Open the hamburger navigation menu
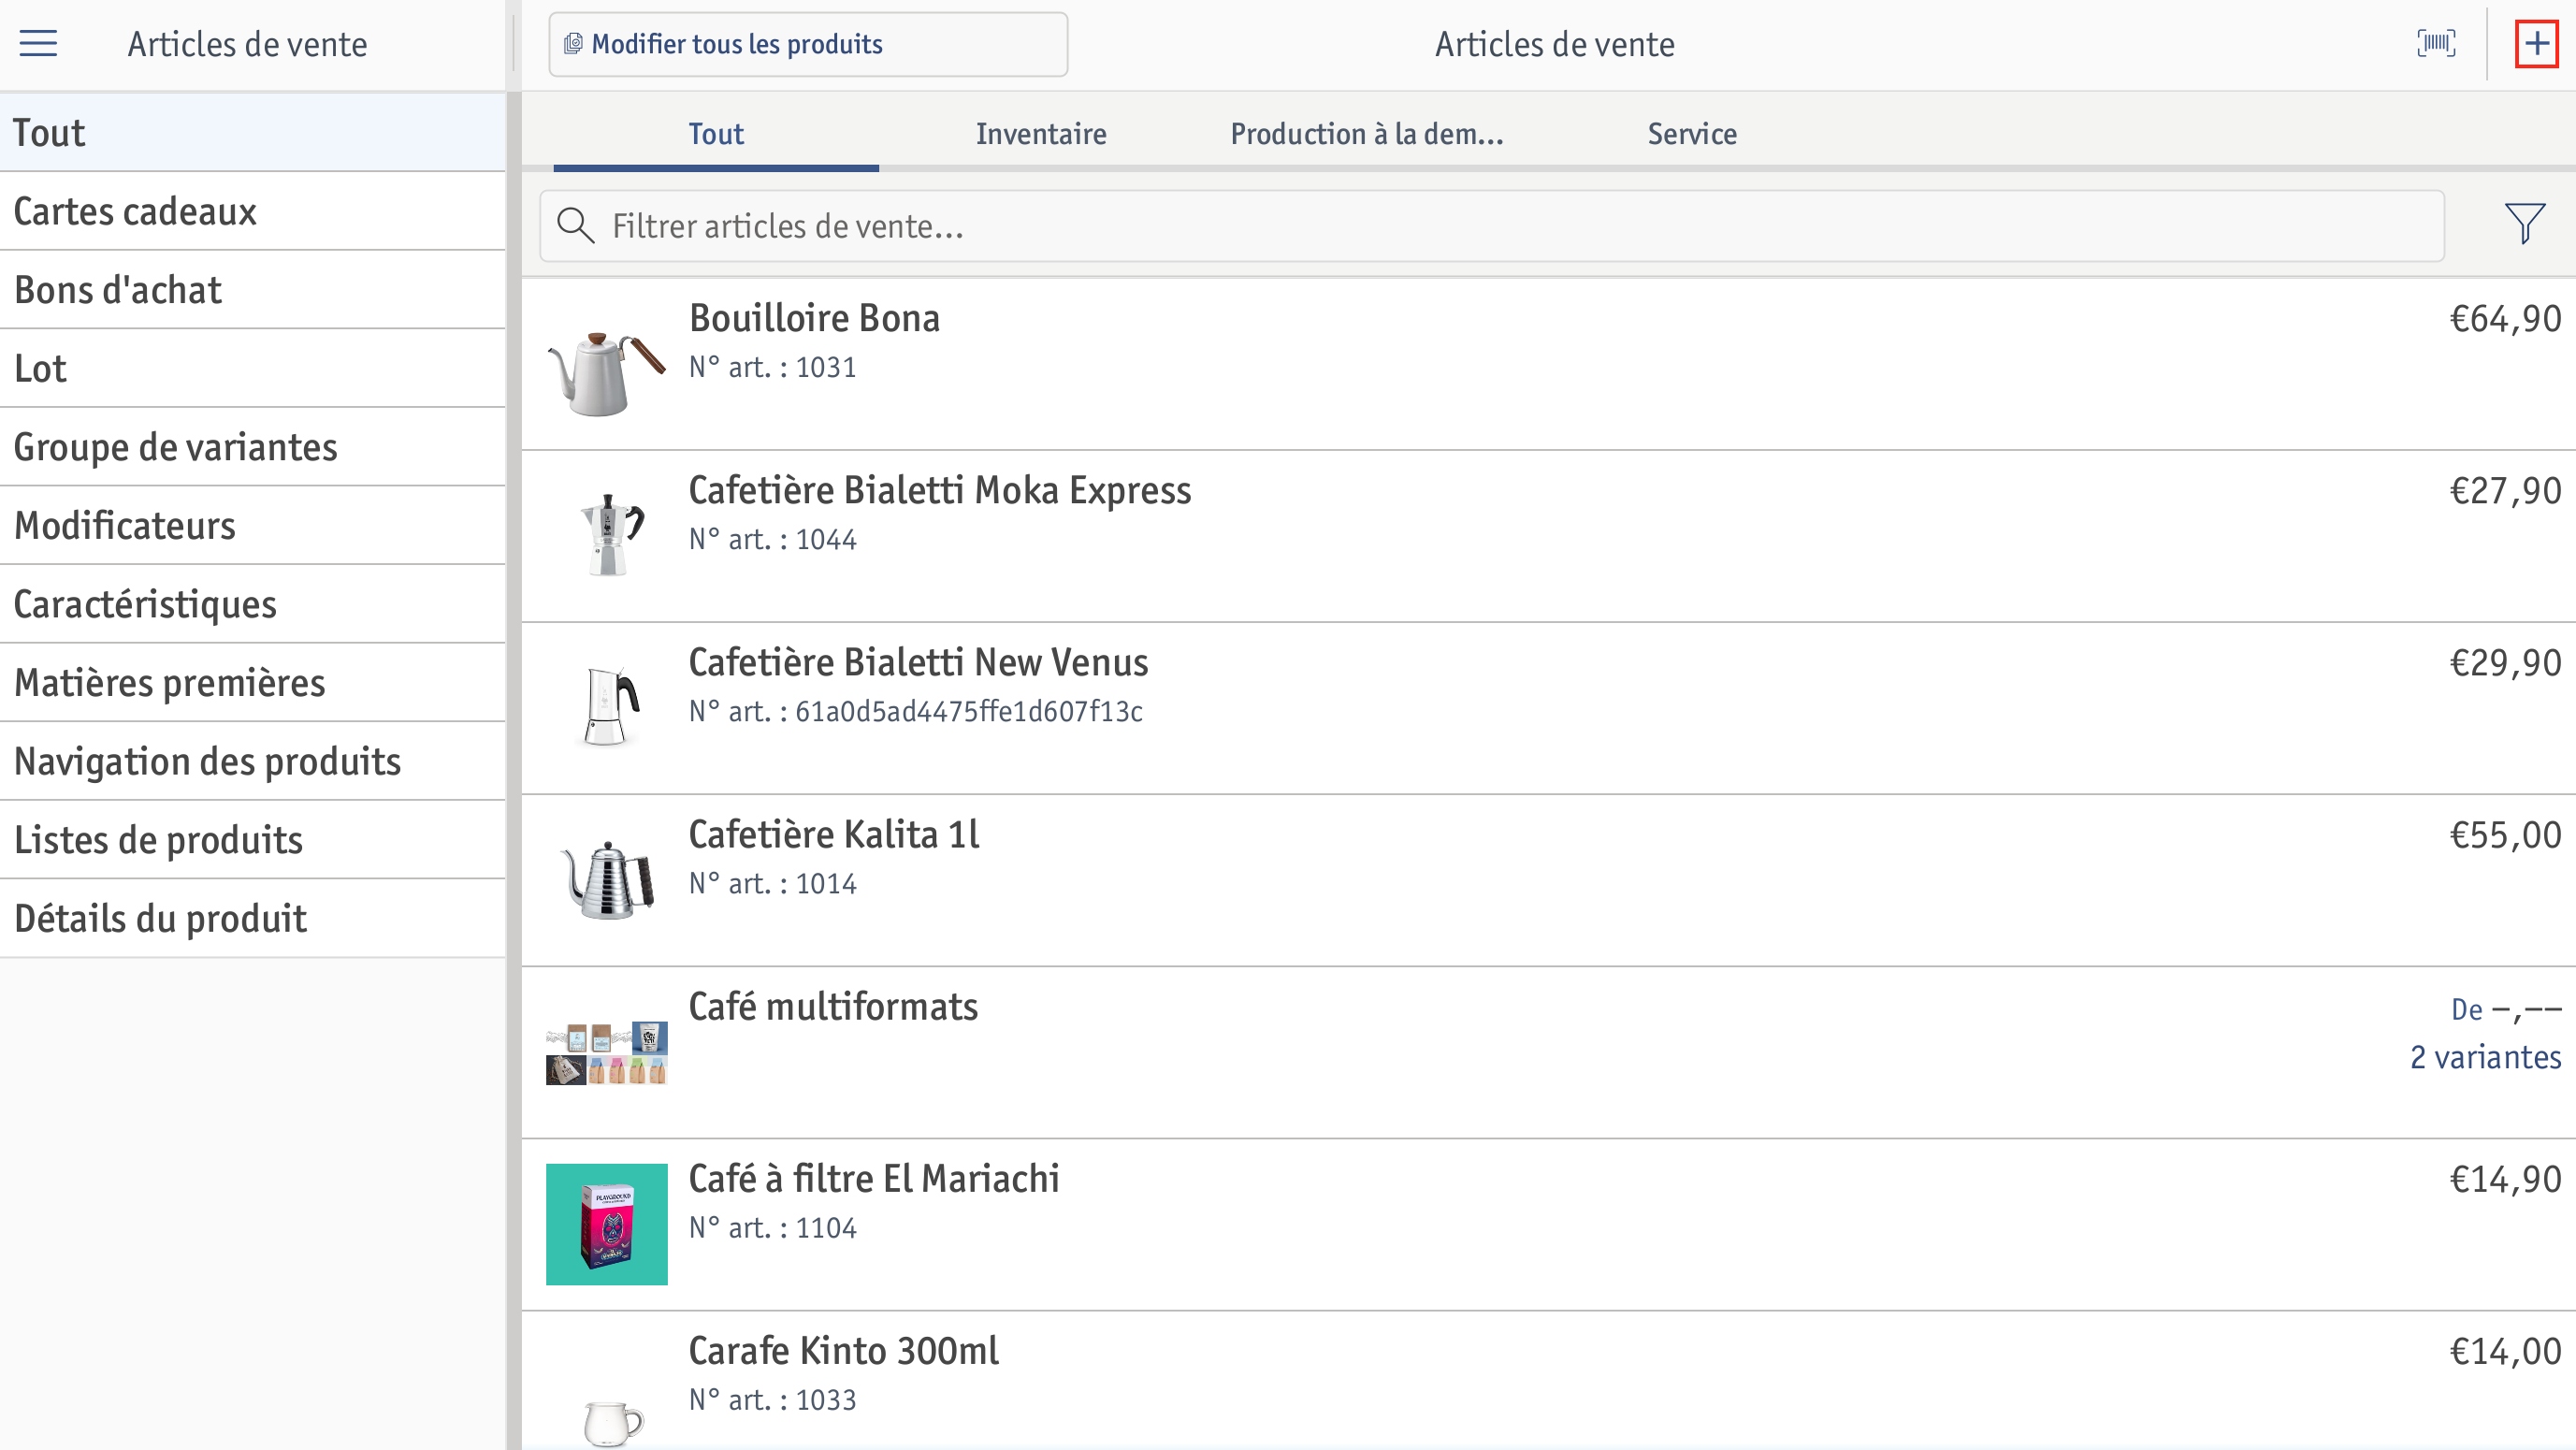Image resolution: width=2576 pixels, height=1450 pixels. tap(38, 43)
